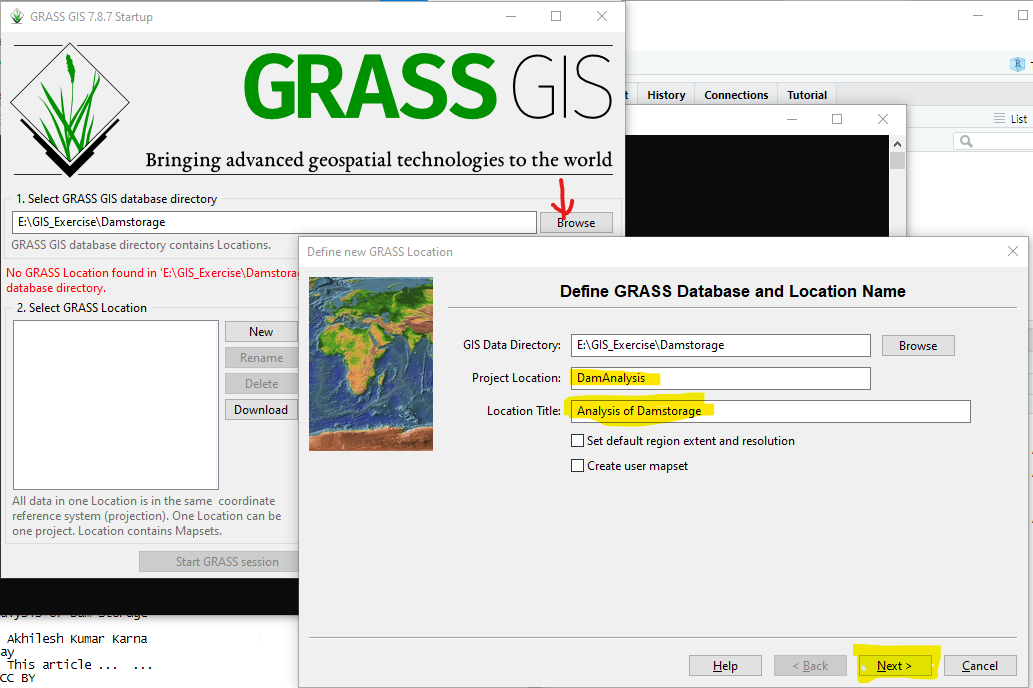
Task: Click the R project cube icon
Action: coord(1018,64)
